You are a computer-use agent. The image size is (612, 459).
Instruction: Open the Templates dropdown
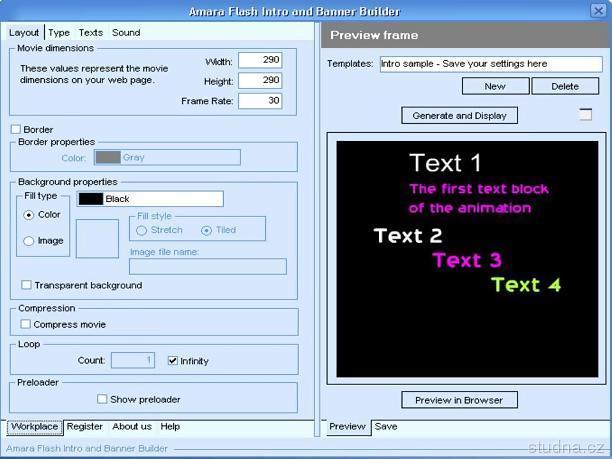coord(491,64)
